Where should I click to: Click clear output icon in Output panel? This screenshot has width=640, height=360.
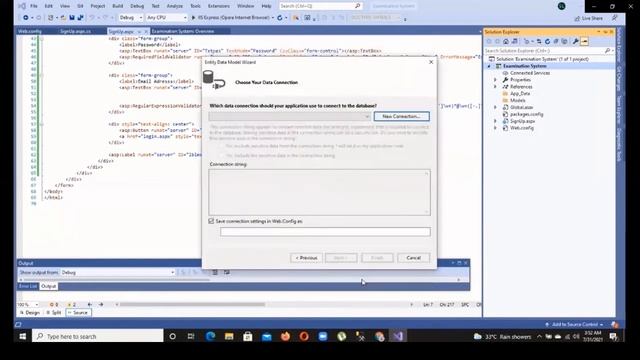click(x=215, y=272)
